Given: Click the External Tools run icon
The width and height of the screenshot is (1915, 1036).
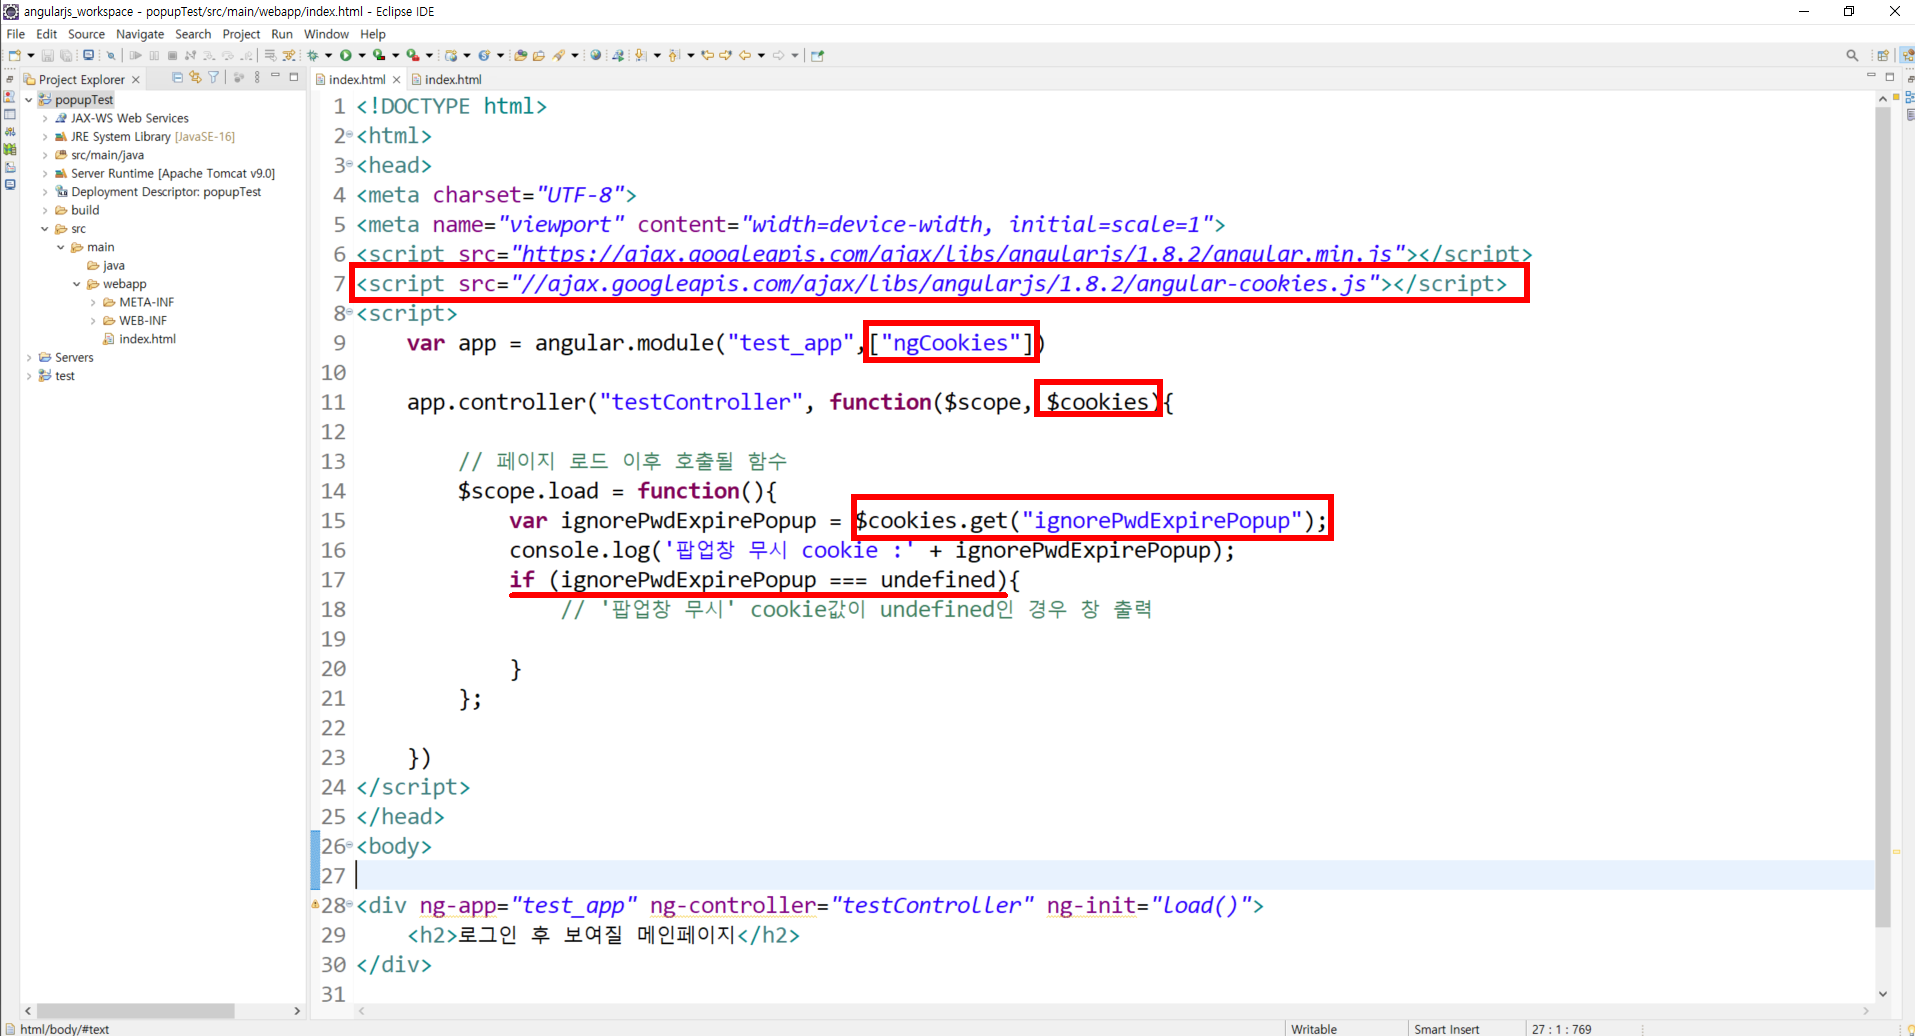Looking at the screenshot, I should [x=413, y=55].
